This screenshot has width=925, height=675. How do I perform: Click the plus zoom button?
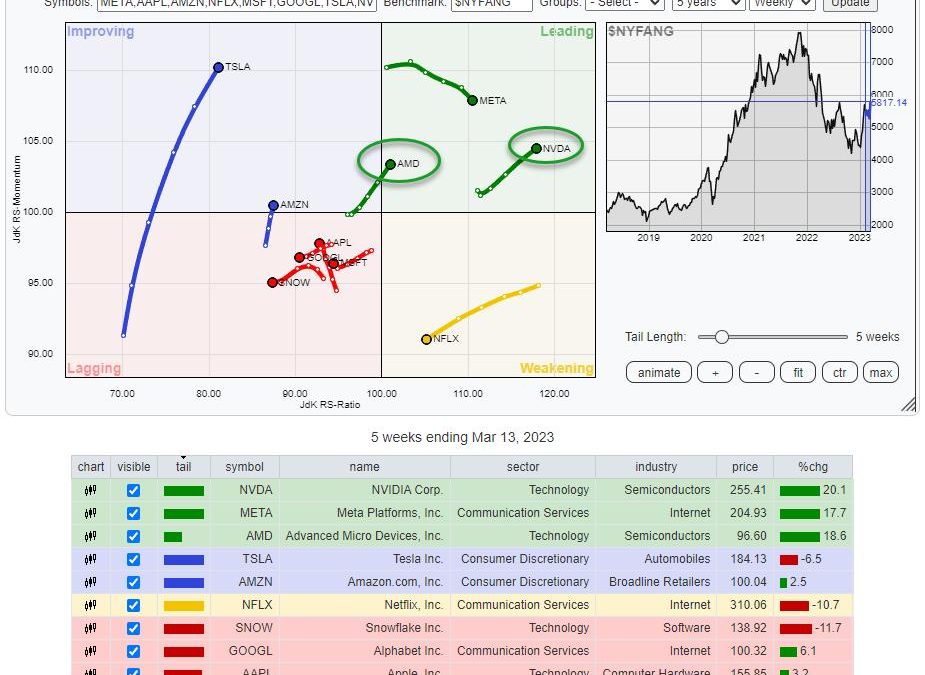715,373
